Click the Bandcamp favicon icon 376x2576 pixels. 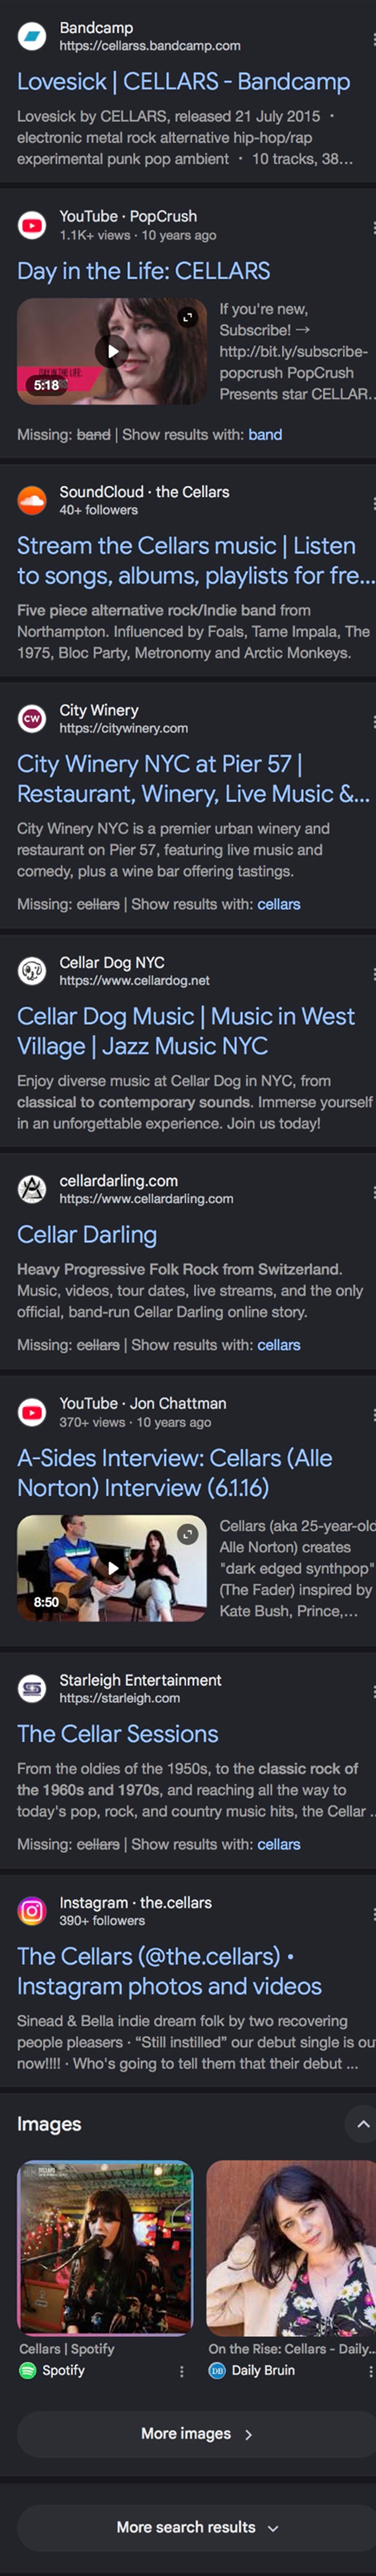(32, 37)
